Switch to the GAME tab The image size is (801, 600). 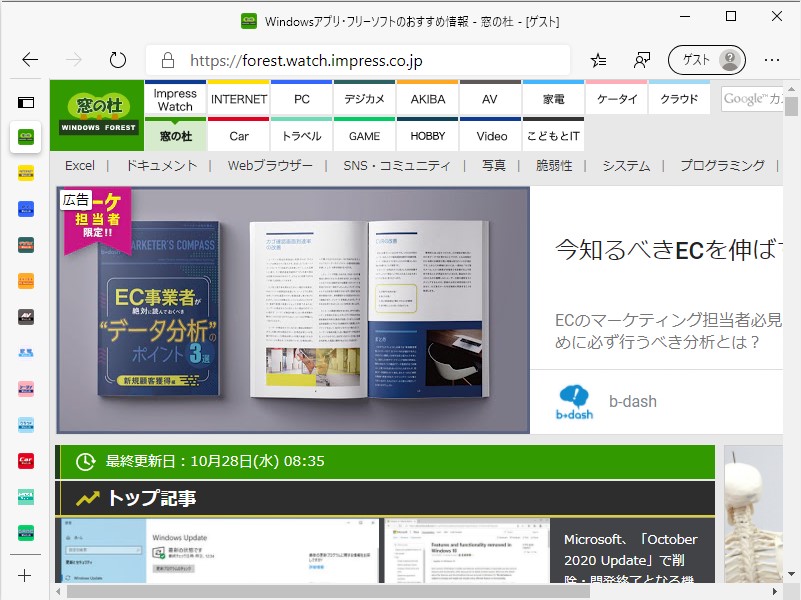pos(364,134)
